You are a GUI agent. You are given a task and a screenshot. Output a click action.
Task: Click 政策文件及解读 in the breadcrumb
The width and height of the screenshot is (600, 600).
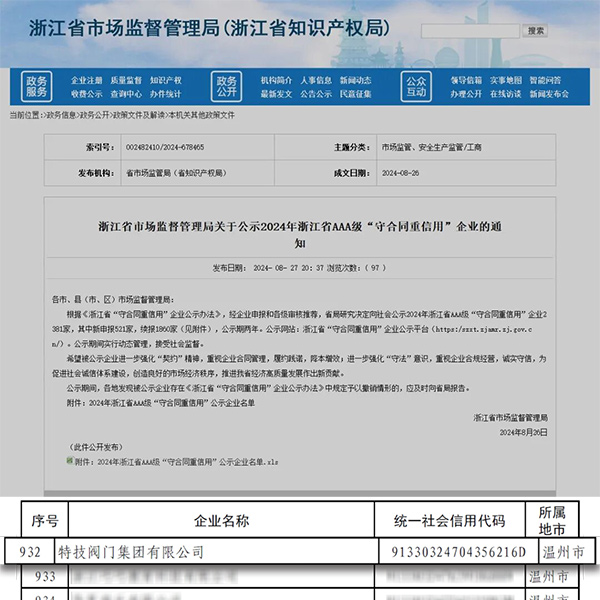[x=139, y=115]
